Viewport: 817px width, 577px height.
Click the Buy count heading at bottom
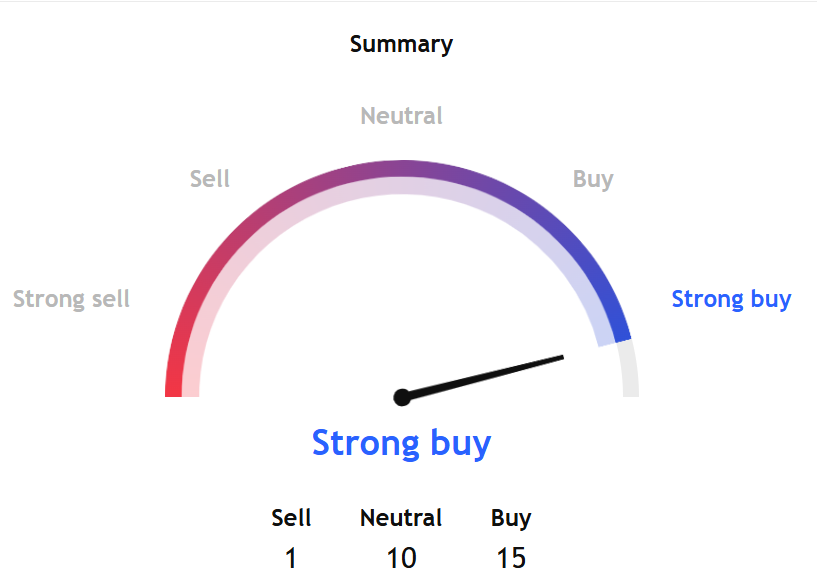[511, 518]
